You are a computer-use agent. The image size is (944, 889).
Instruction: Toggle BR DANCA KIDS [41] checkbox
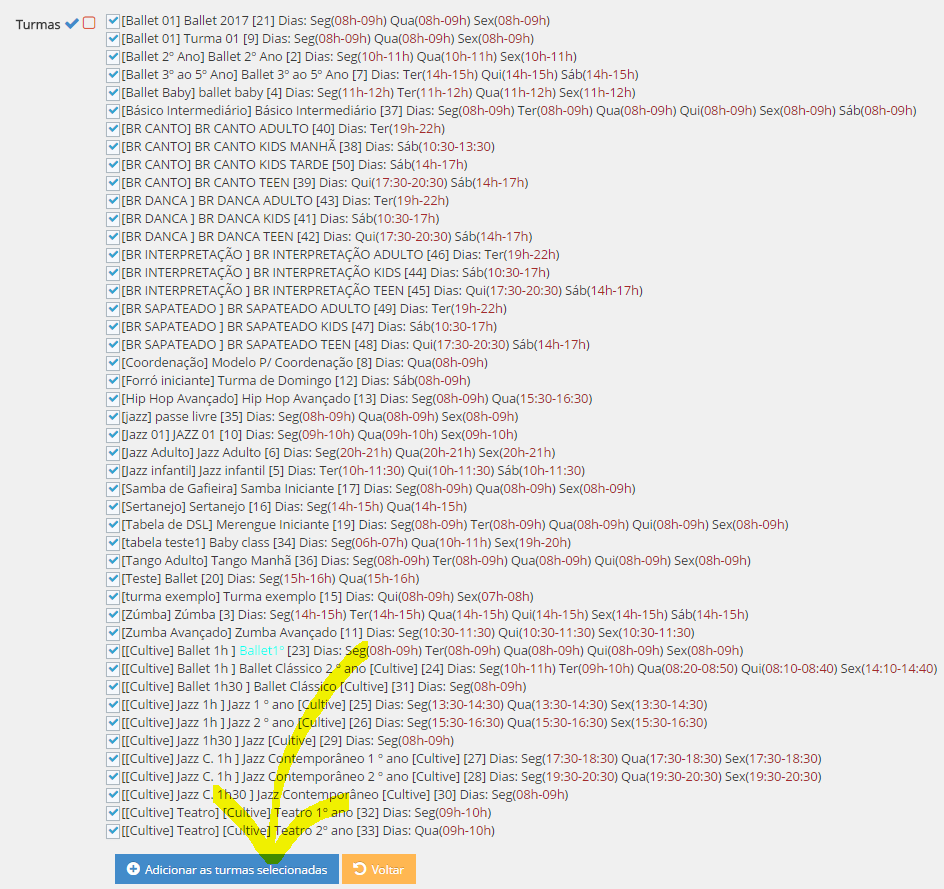(113, 219)
